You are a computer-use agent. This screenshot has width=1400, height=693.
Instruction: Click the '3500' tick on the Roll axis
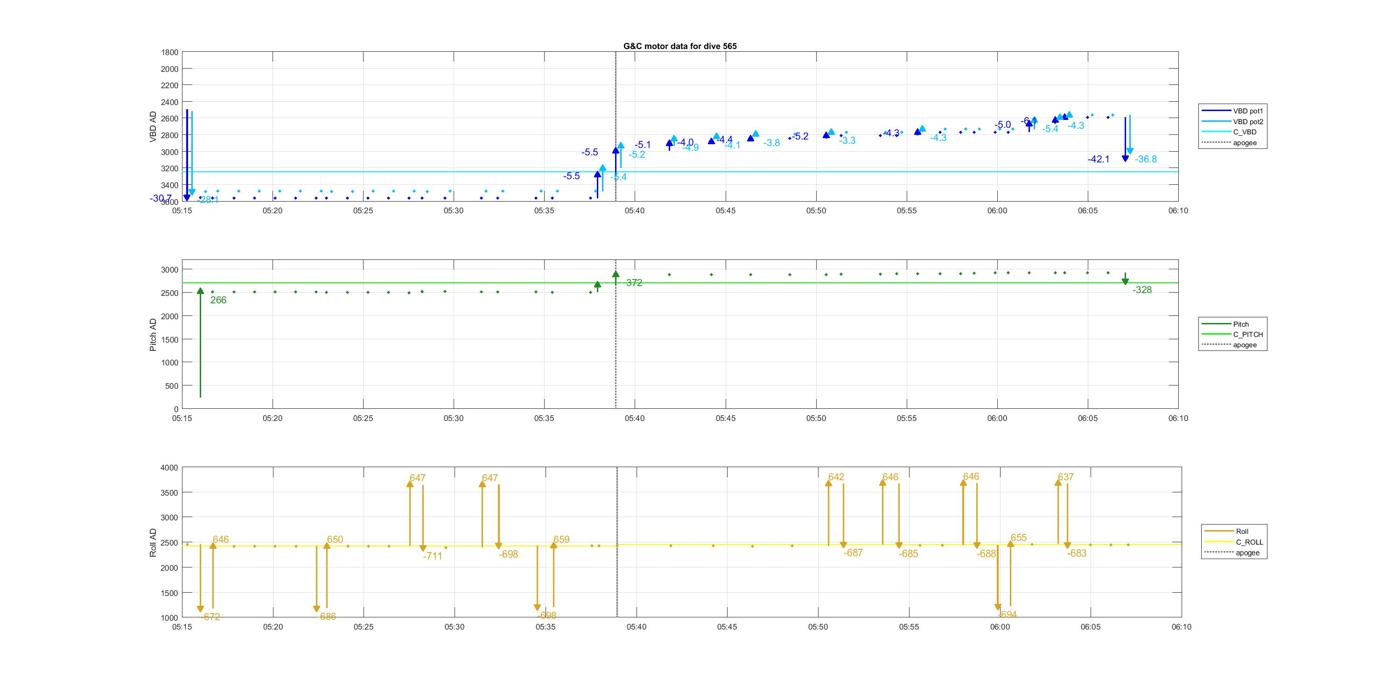(x=169, y=492)
